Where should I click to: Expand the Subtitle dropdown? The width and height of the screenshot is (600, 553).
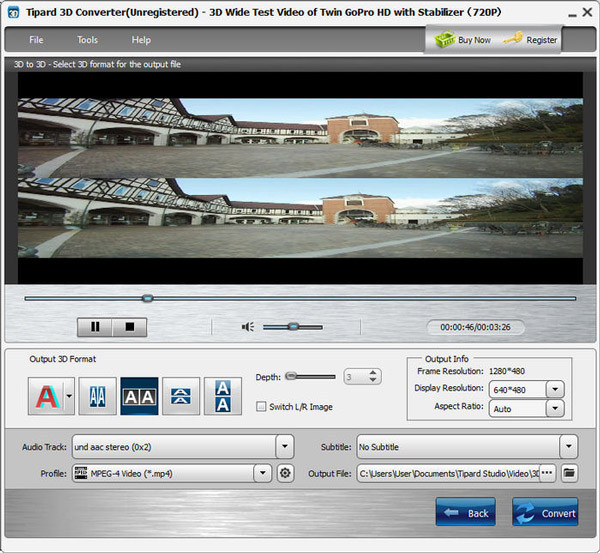569,446
